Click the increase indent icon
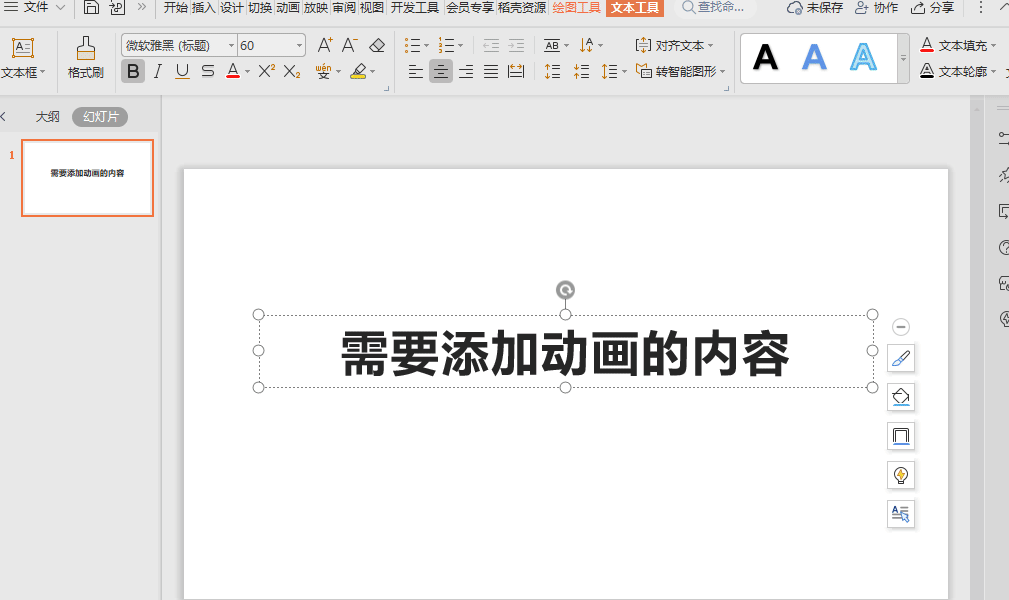The image size is (1009, 600). (516, 45)
